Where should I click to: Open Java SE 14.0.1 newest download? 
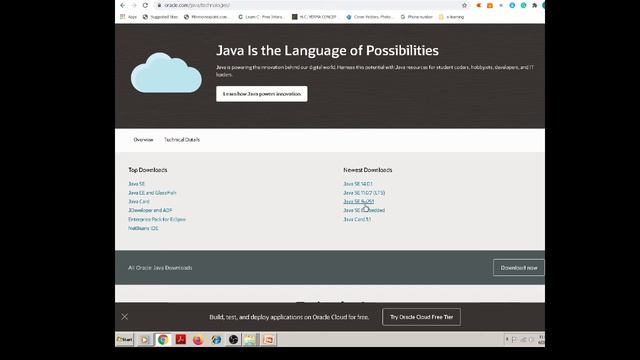(358, 184)
